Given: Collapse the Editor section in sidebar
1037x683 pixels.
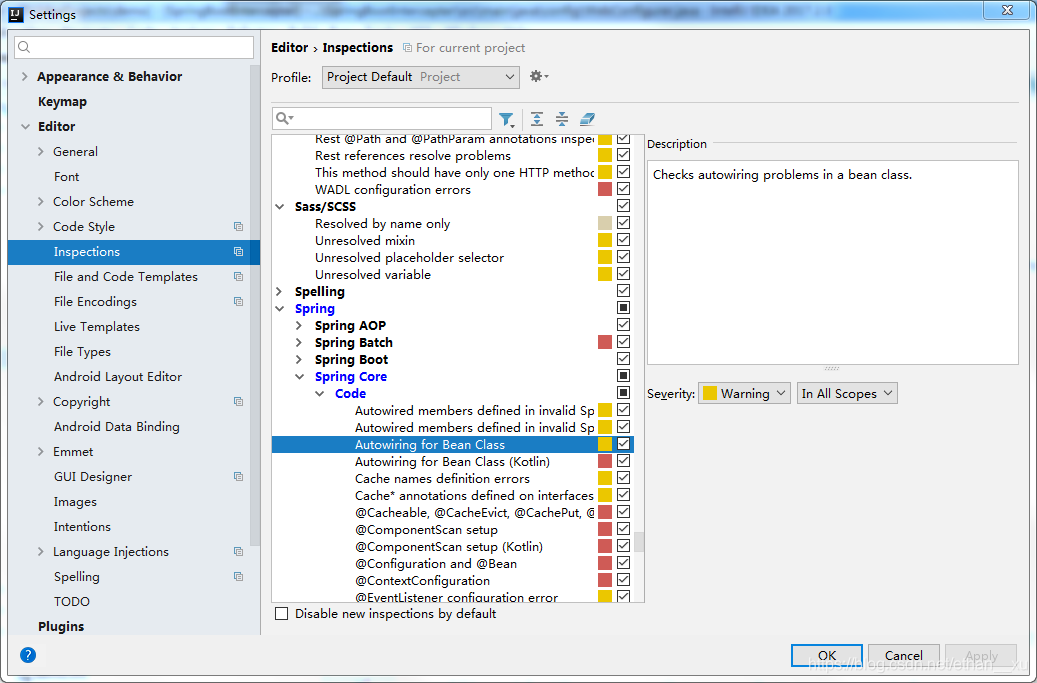Looking at the screenshot, I should click(x=25, y=126).
